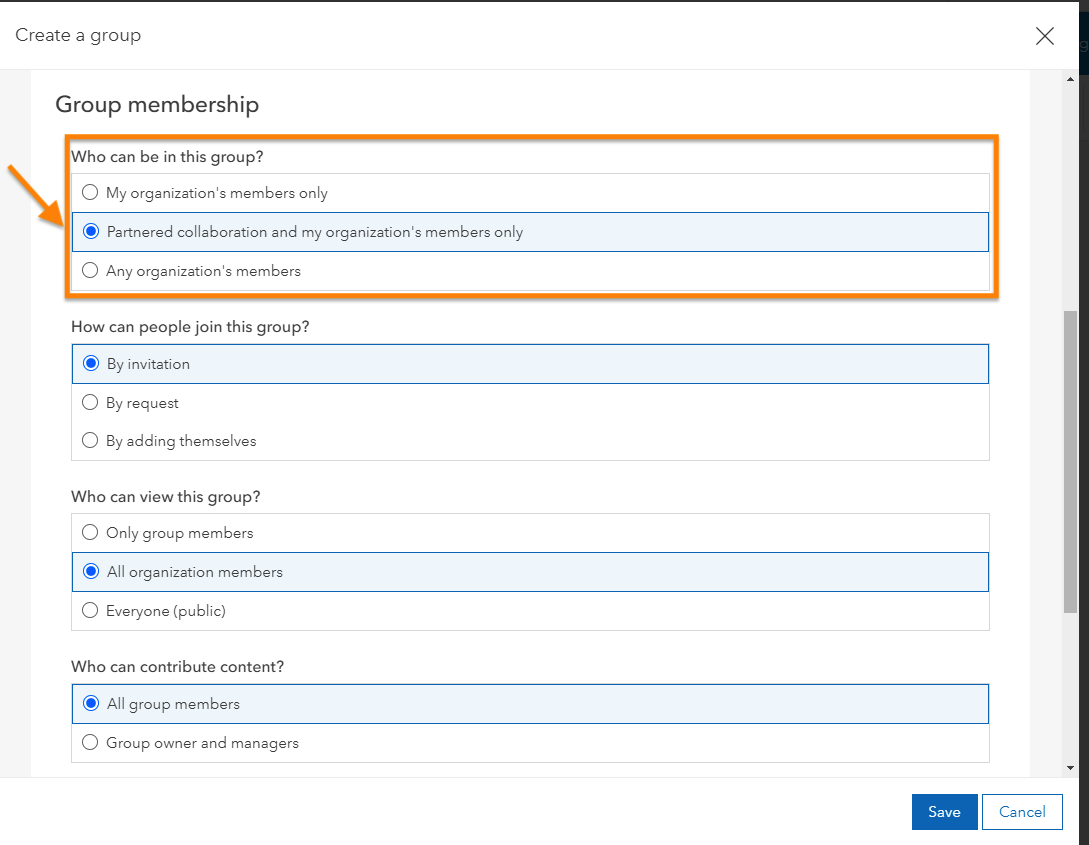The height and width of the screenshot is (845, 1089).
Task: Click the Save button
Action: pyautogui.click(x=944, y=812)
